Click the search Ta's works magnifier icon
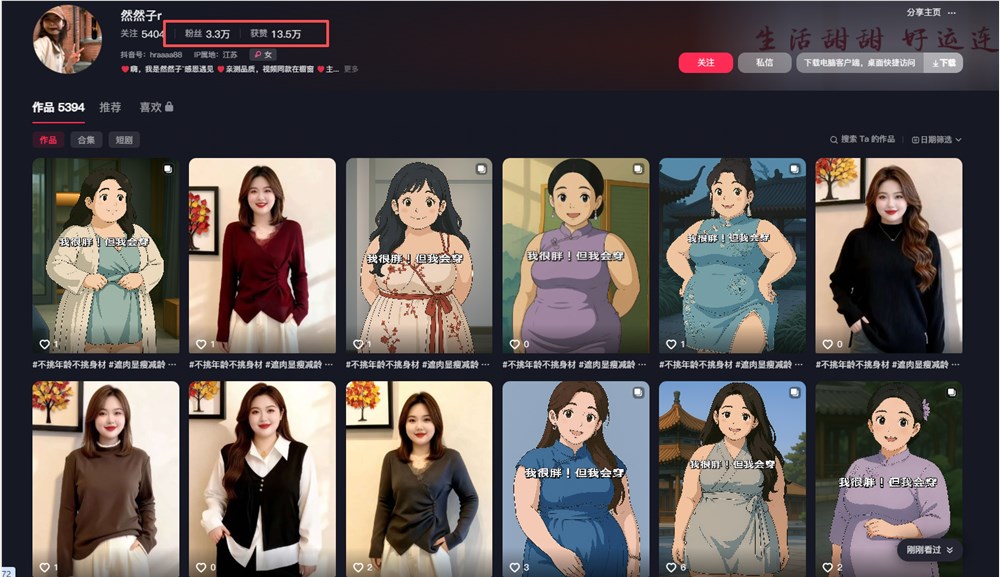This screenshot has height=577, width=1000. coord(835,139)
